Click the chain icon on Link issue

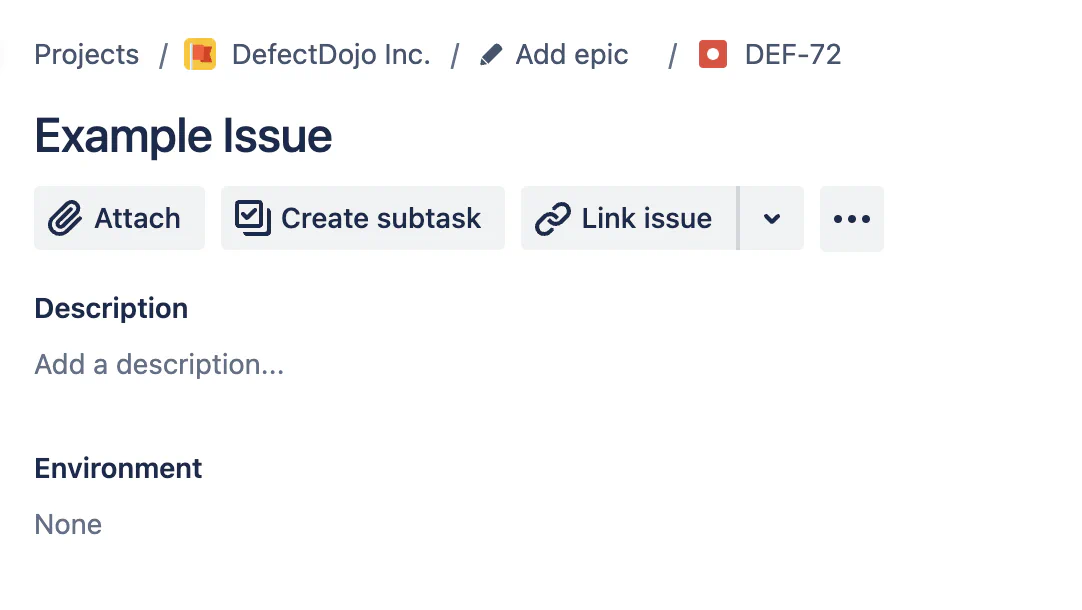pyautogui.click(x=553, y=218)
